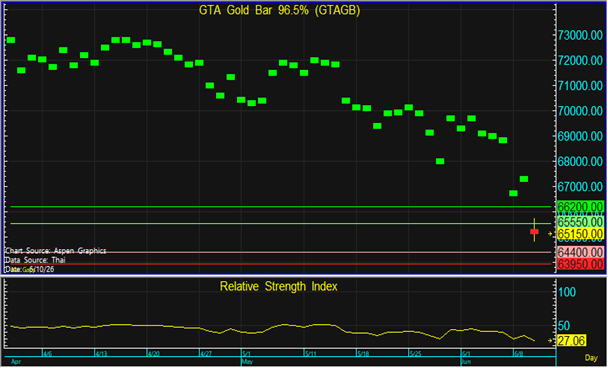608x368 pixels.
Task: Click the 5/11 date axis label
Action: tap(311, 354)
